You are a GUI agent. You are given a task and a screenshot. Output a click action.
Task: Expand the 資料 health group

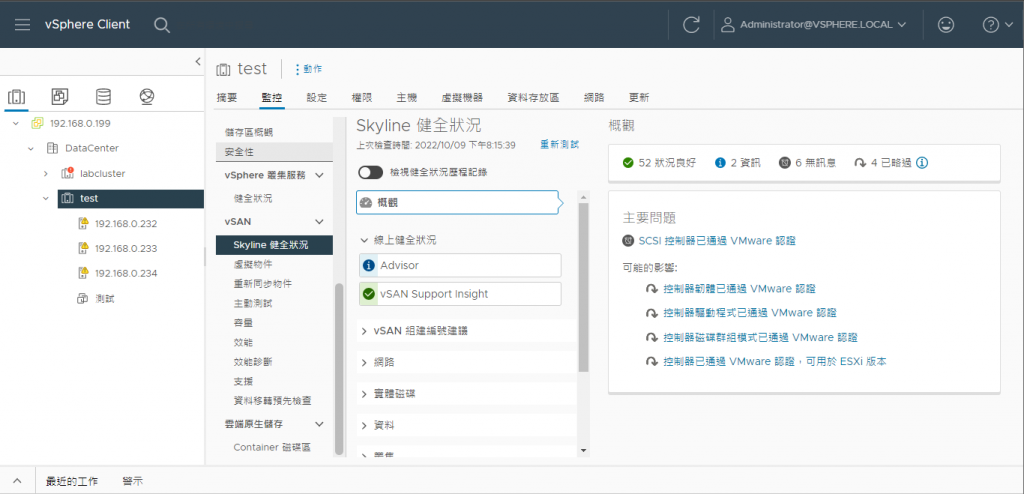[364, 425]
